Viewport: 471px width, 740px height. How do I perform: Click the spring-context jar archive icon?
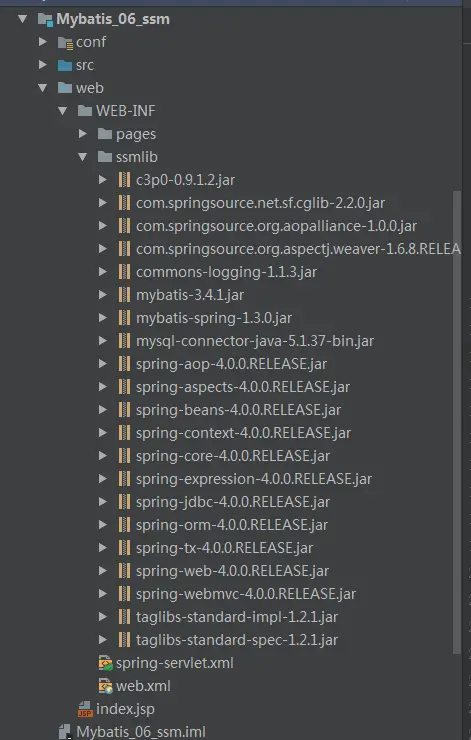pyautogui.click(x=125, y=433)
